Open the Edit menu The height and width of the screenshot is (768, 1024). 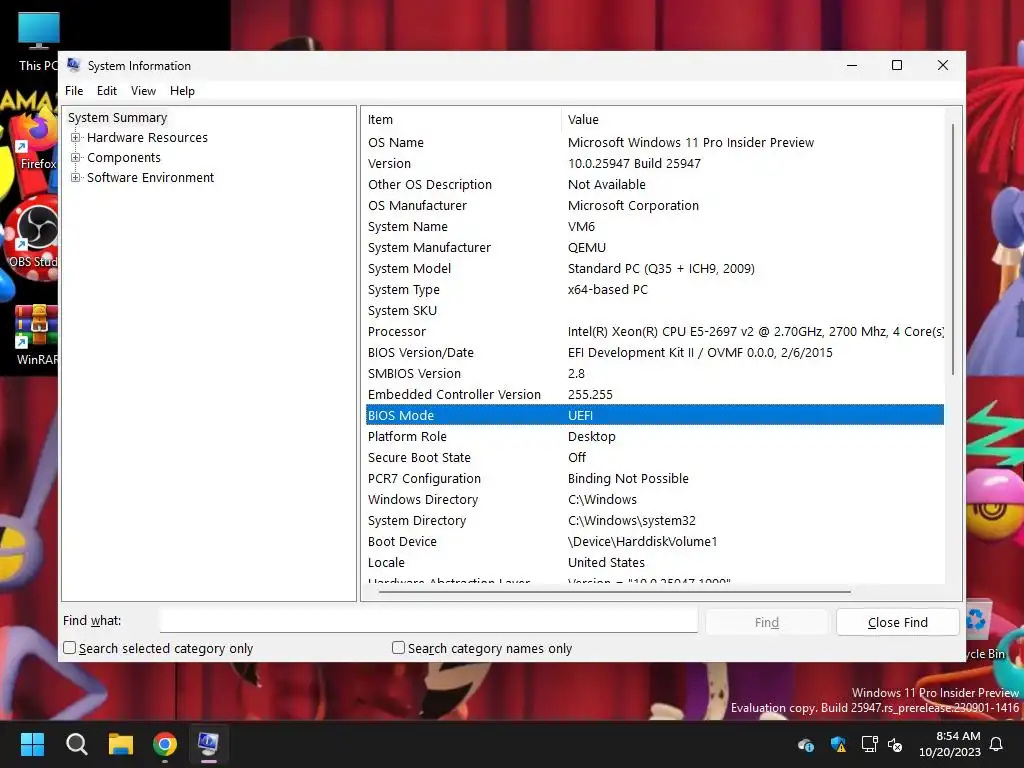point(106,91)
